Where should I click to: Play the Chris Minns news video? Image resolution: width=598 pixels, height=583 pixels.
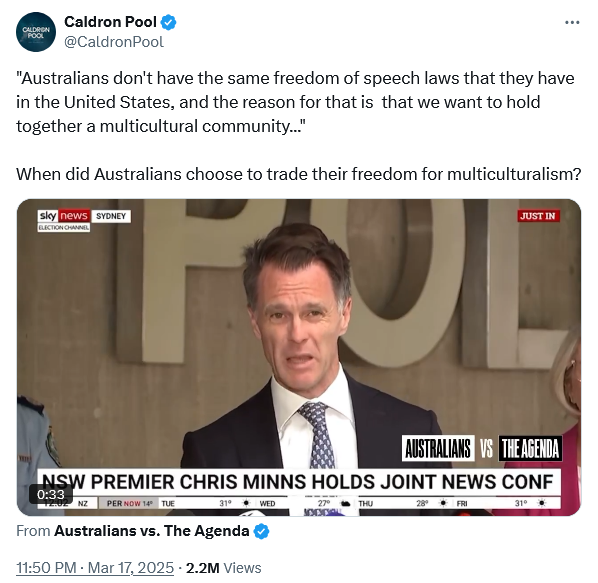pyautogui.click(x=299, y=357)
